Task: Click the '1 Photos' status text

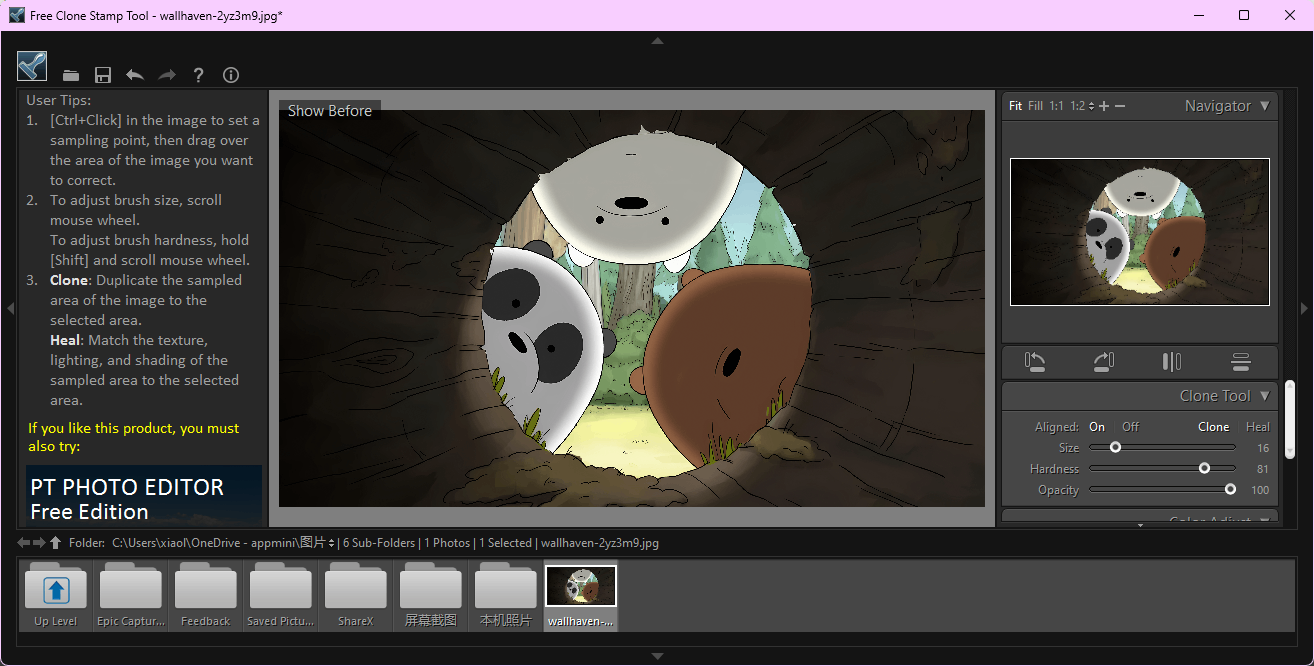Action: coord(445,543)
